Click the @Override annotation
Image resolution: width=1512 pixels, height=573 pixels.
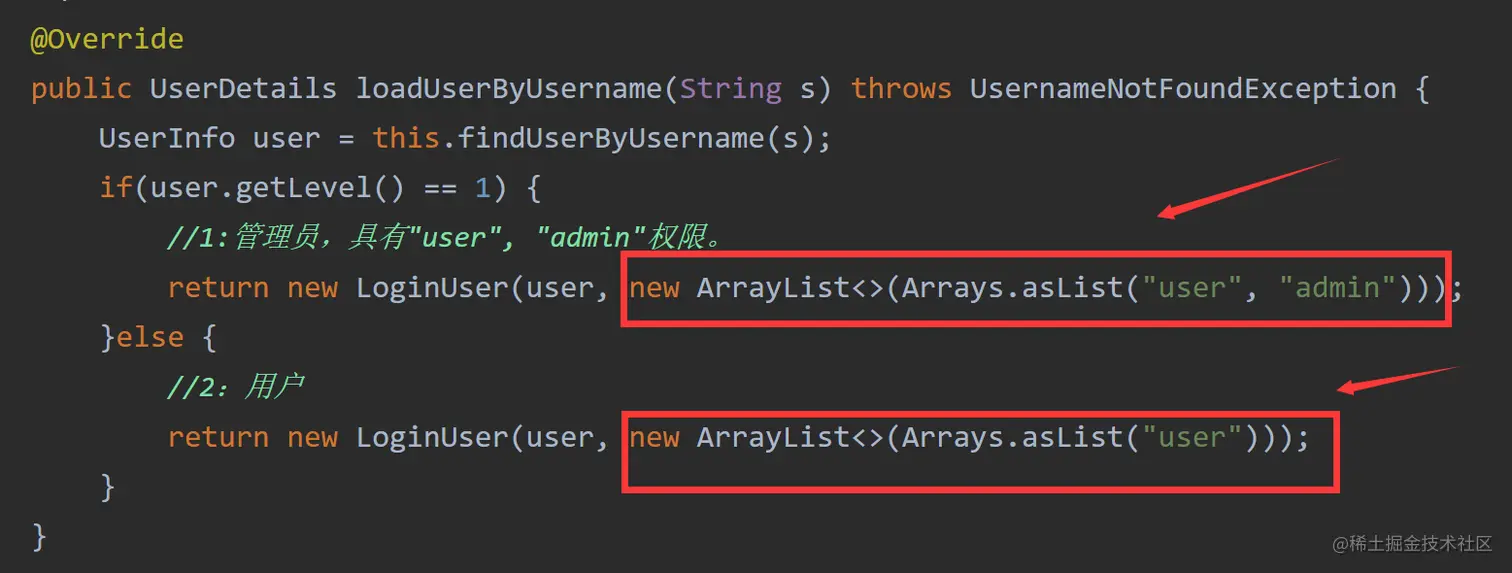pos(107,40)
